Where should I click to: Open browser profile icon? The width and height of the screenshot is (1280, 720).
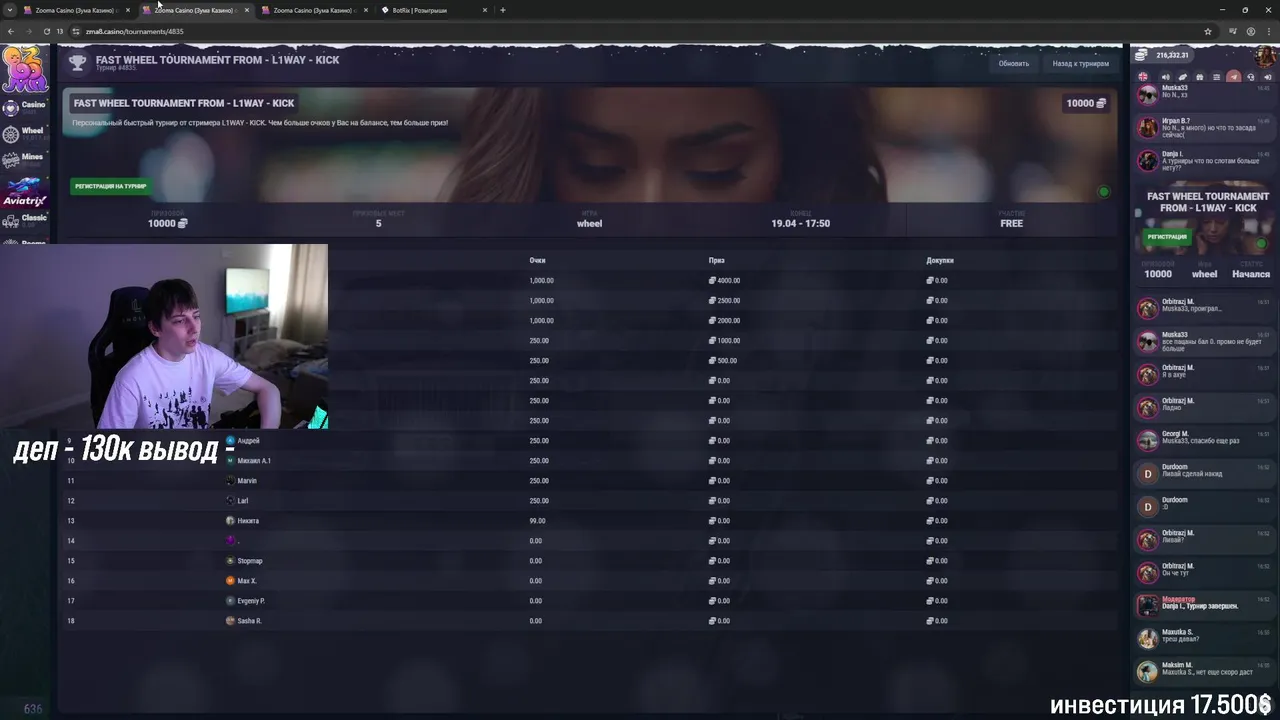pos(1250,31)
